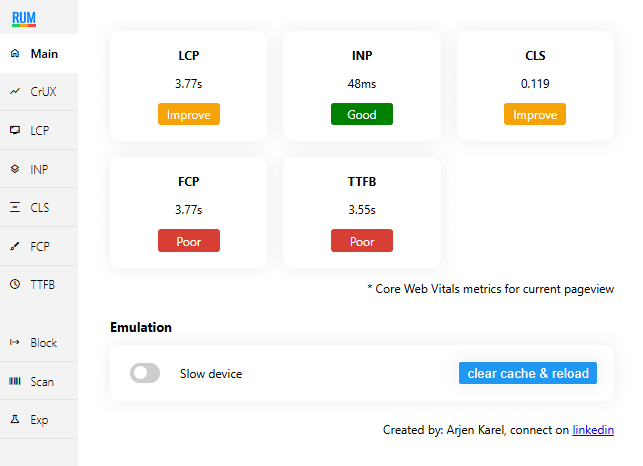Click the clear cache & reload button
This screenshot has height=466, width=643.
tap(528, 373)
